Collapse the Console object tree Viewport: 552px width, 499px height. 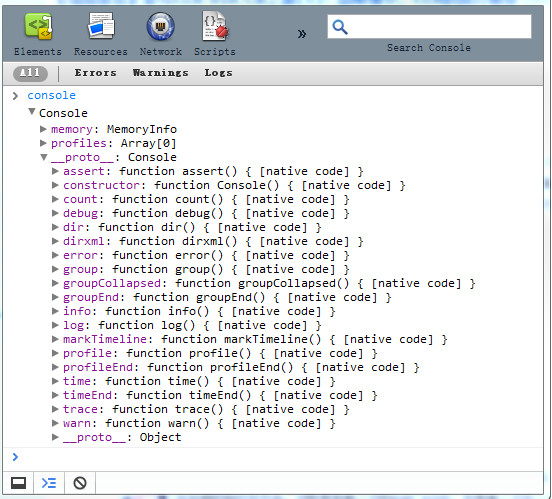point(32,112)
